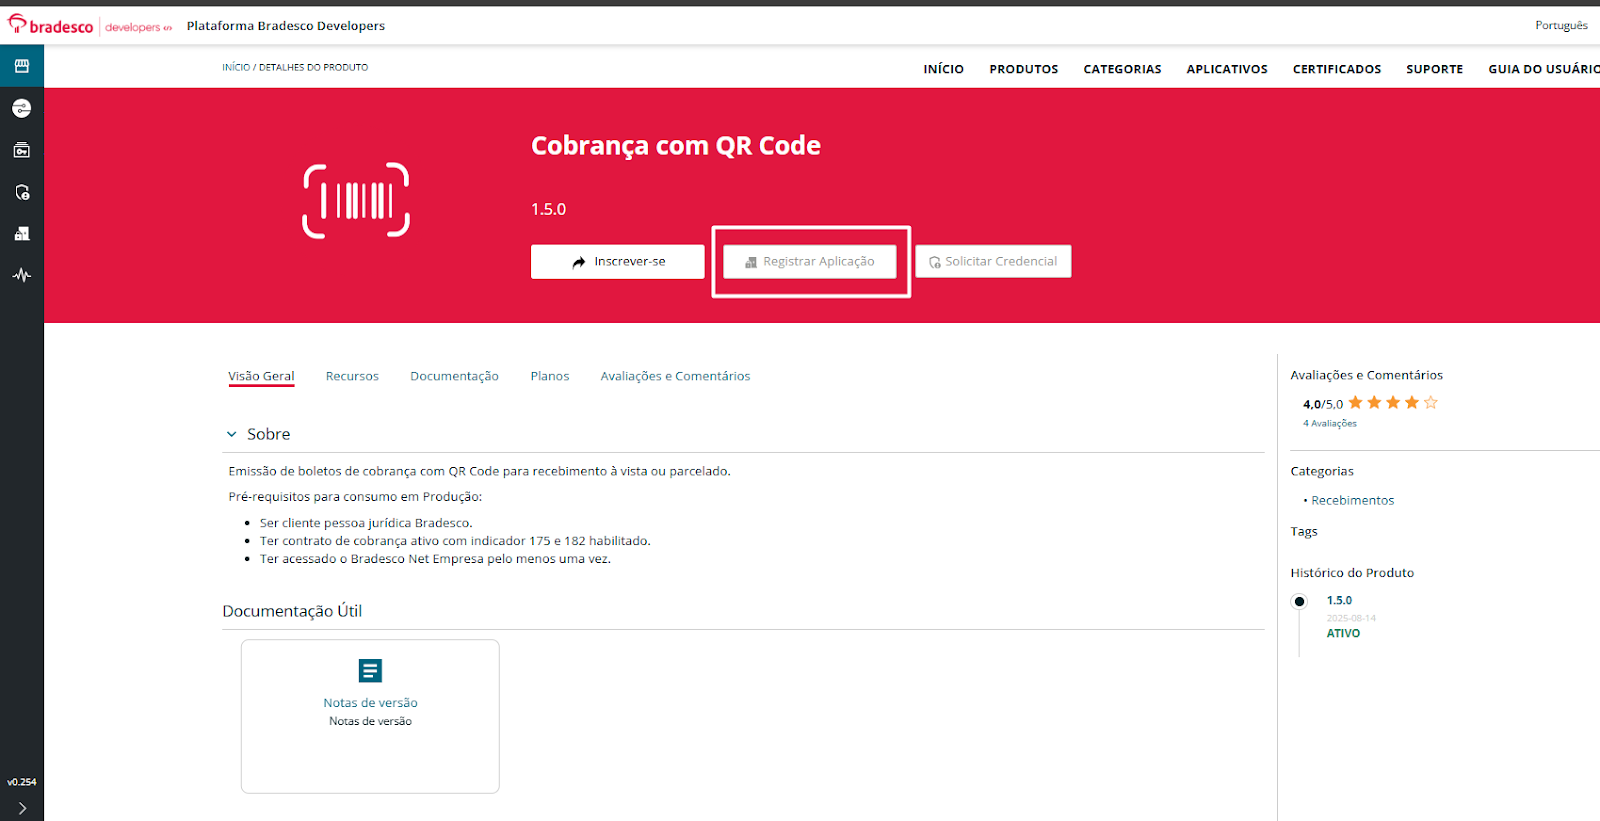Go to INÍCIO in top navigation
Screen dimensions: 1600x821
click(x=943, y=69)
